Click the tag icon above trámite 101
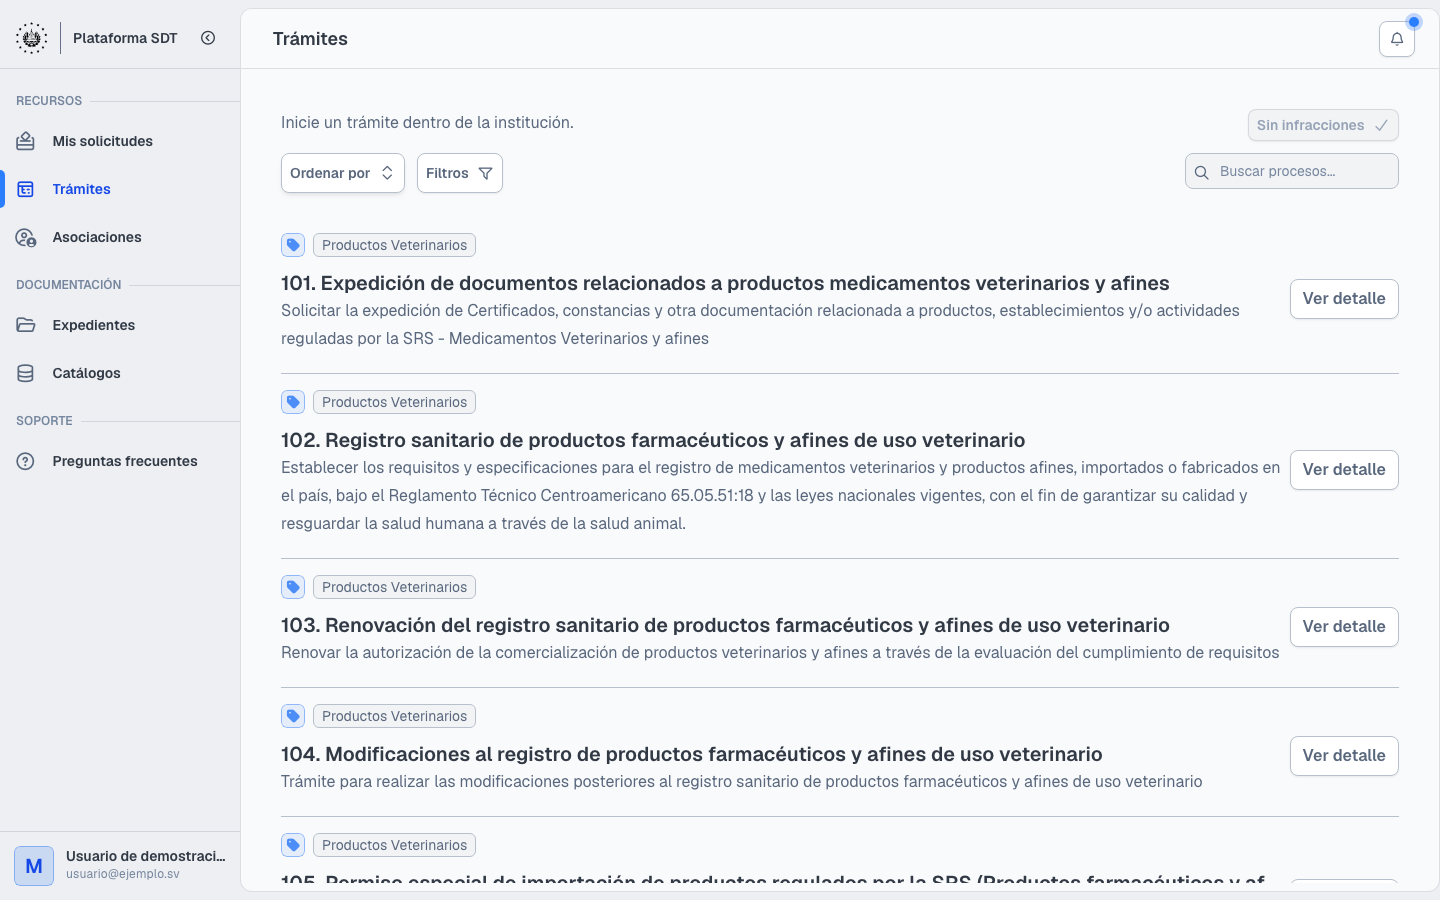1440x900 pixels. (293, 245)
